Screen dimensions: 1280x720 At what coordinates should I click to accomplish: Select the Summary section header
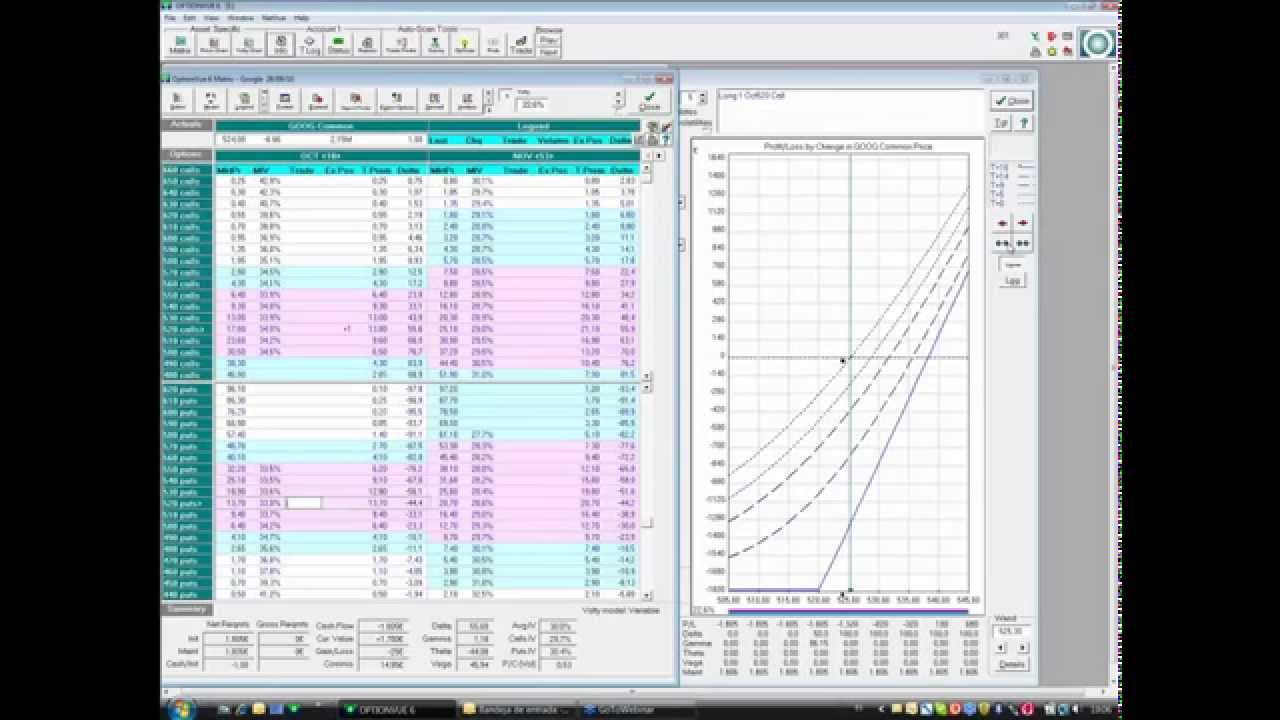[x=186, y=609]
